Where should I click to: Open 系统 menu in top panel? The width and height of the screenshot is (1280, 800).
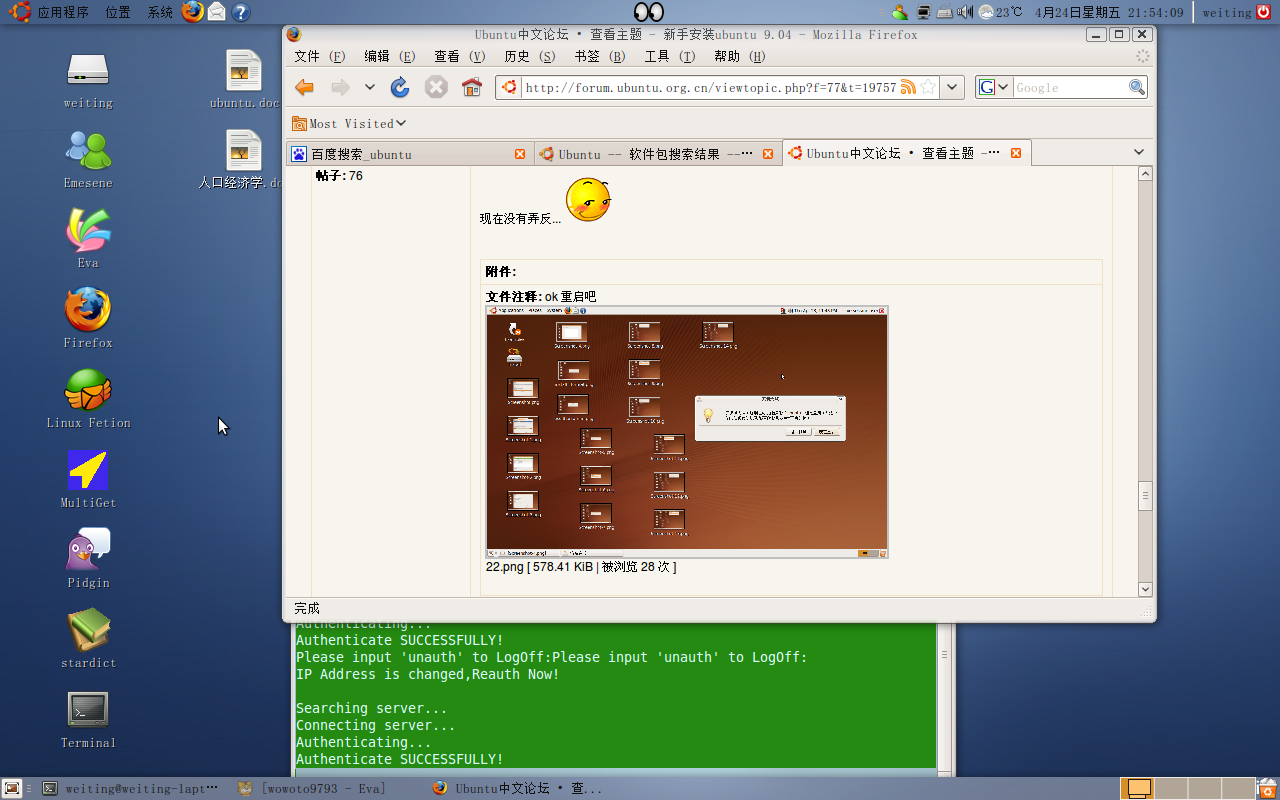(160, 12)
